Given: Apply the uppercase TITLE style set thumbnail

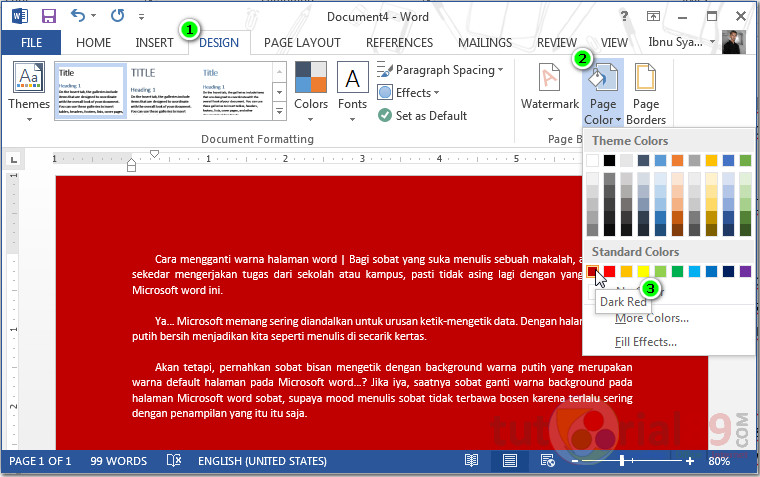Looking at the screenshot, I should pos(161,91).
